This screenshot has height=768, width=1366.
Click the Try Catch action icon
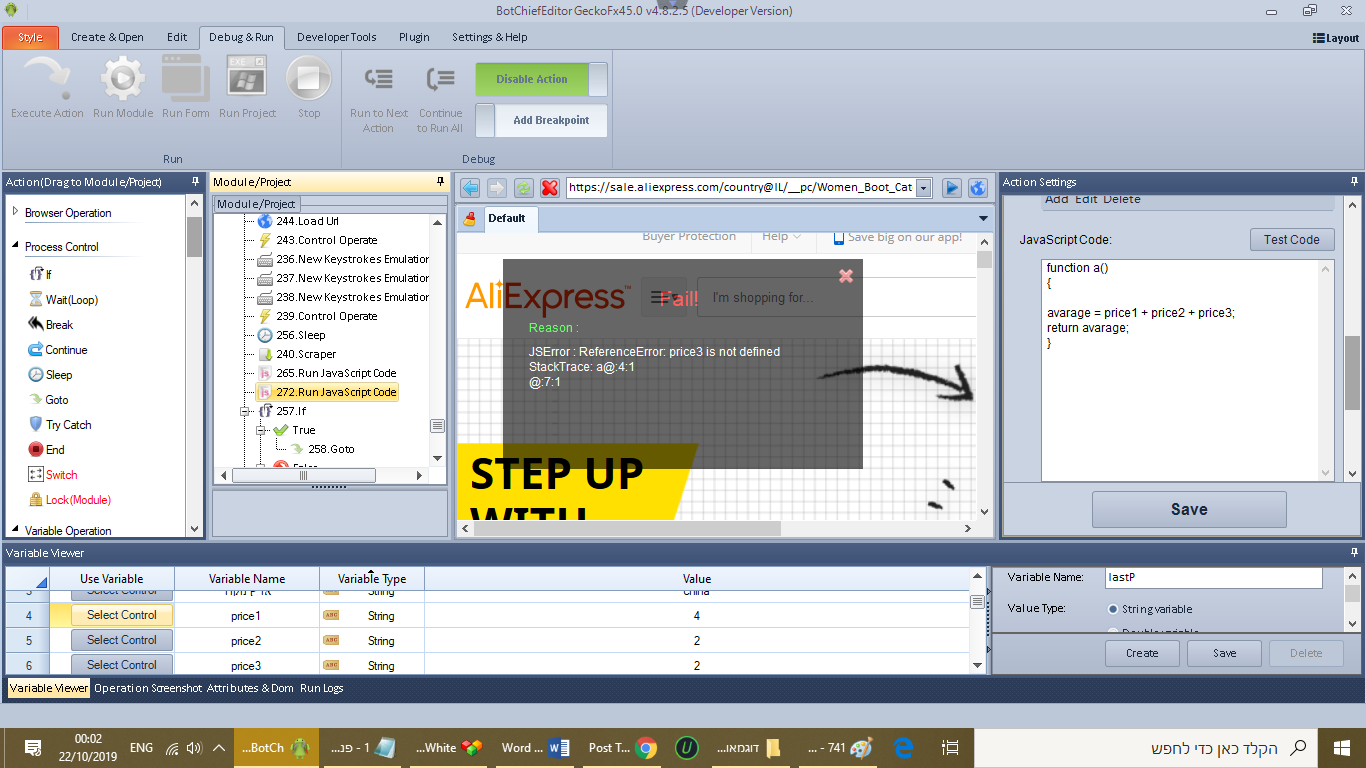coord(36,425)
